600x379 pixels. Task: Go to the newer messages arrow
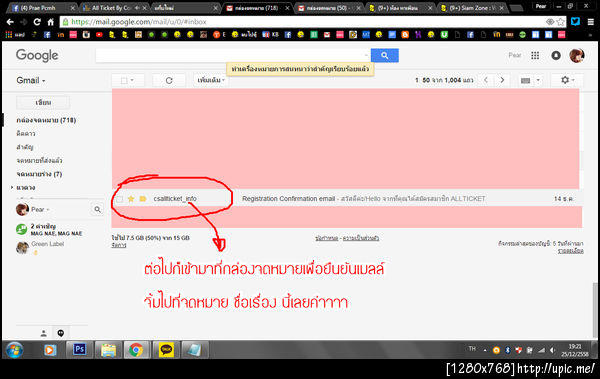pyautogui.click(x=486, y=80)
